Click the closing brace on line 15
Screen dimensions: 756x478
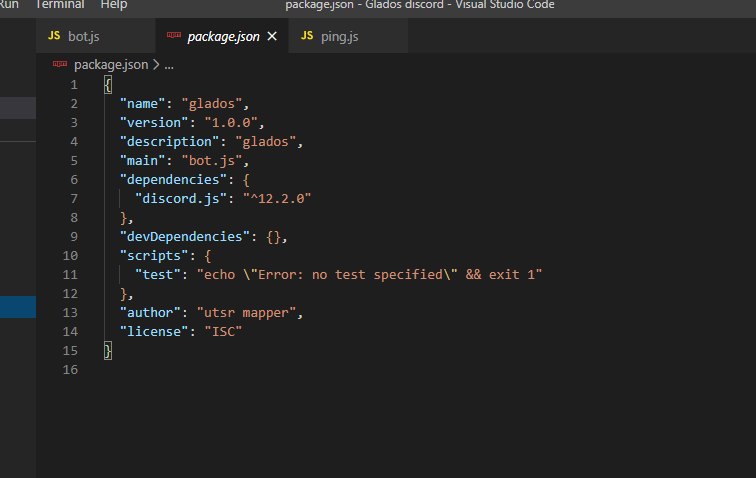(108, 351)
